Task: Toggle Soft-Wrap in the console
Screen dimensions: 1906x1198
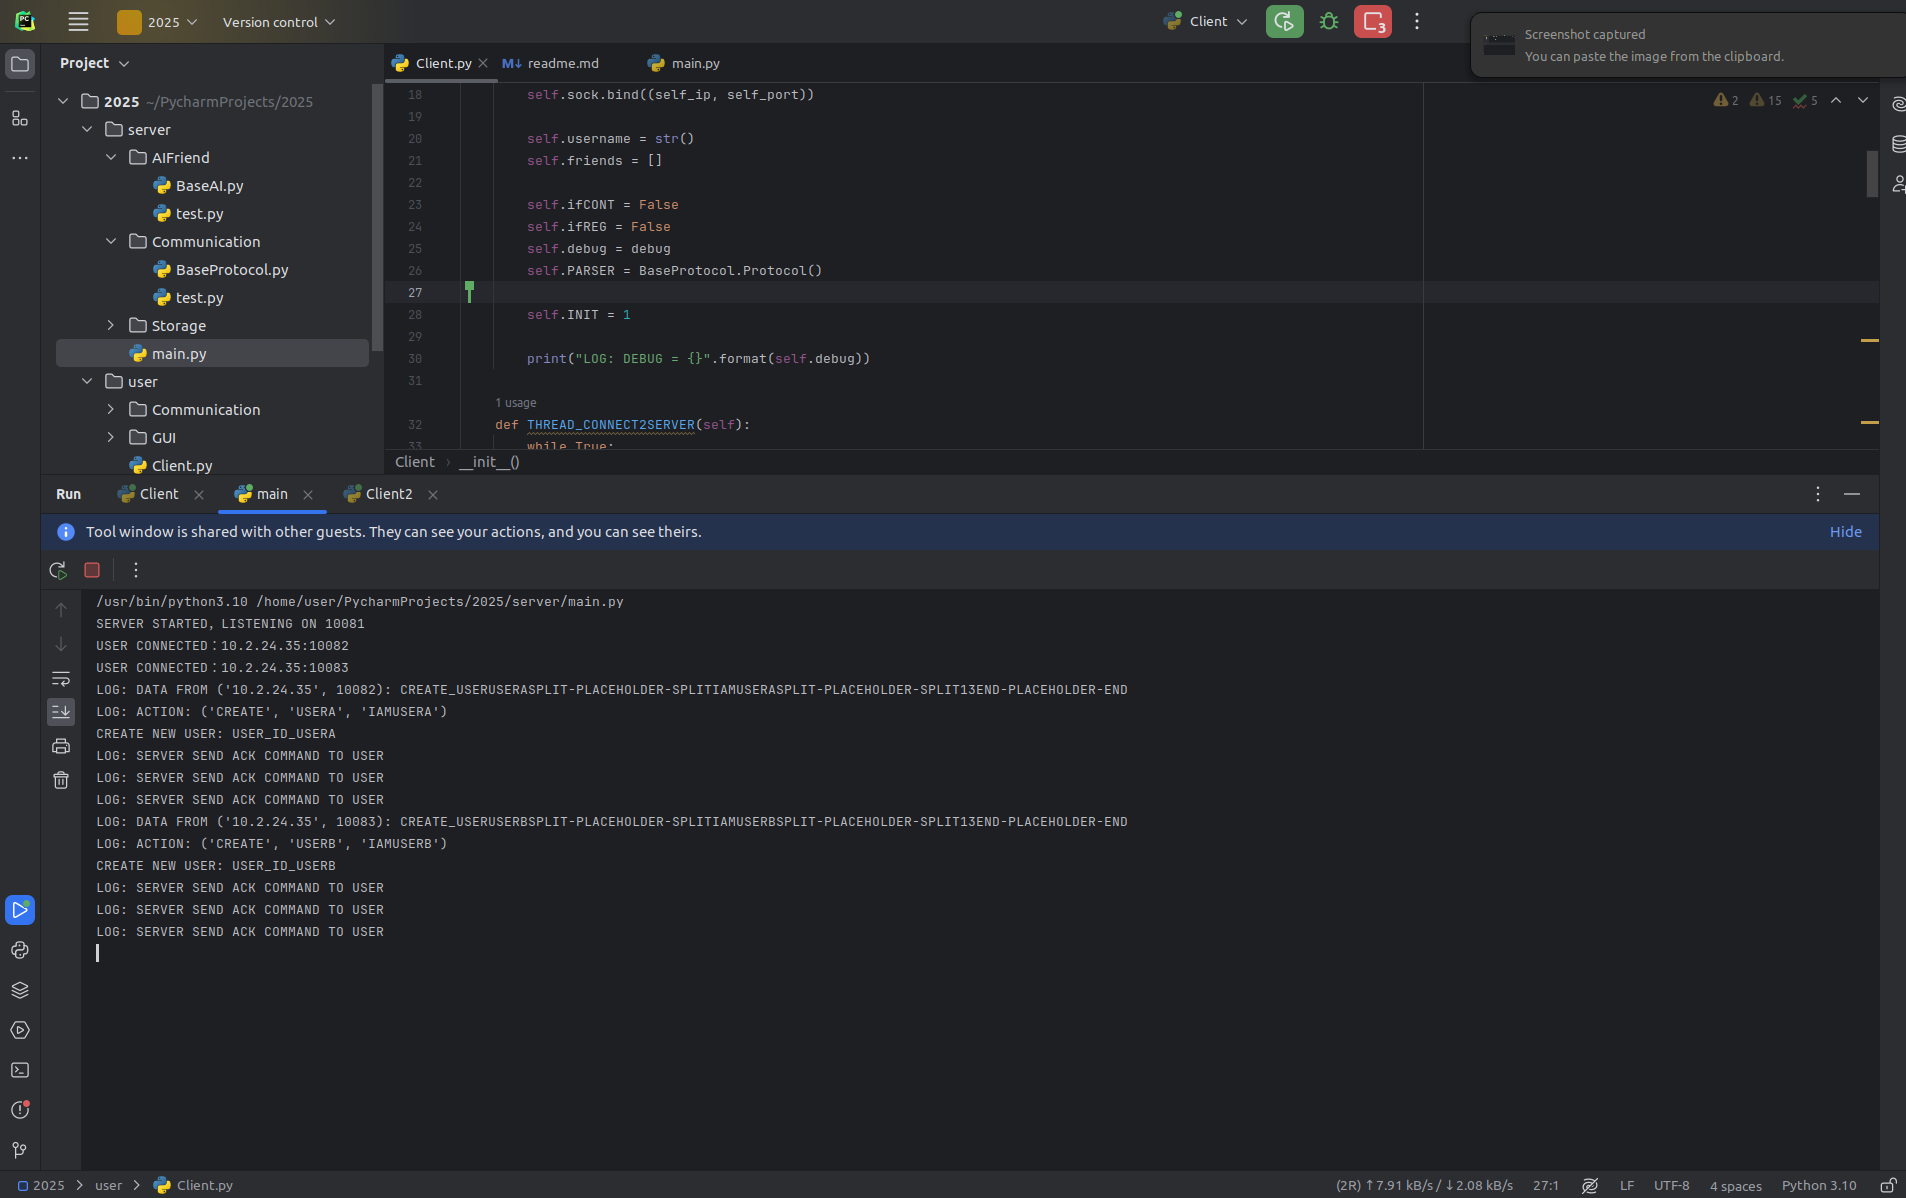Action: click(61, 679)
